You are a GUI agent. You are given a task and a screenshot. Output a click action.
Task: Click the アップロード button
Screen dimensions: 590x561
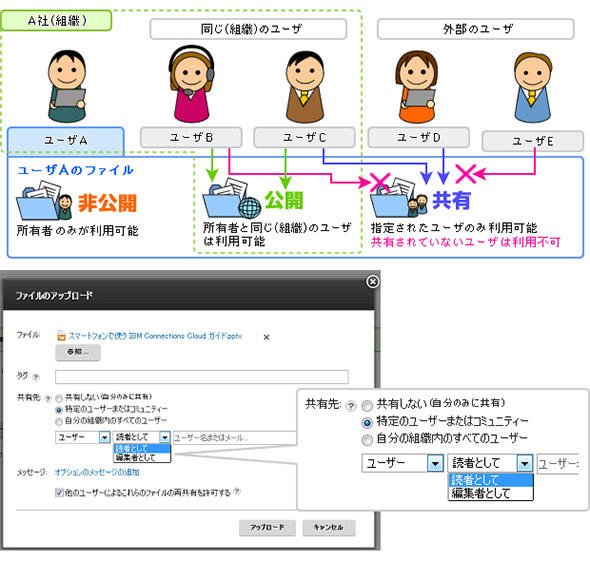point(267,528)
